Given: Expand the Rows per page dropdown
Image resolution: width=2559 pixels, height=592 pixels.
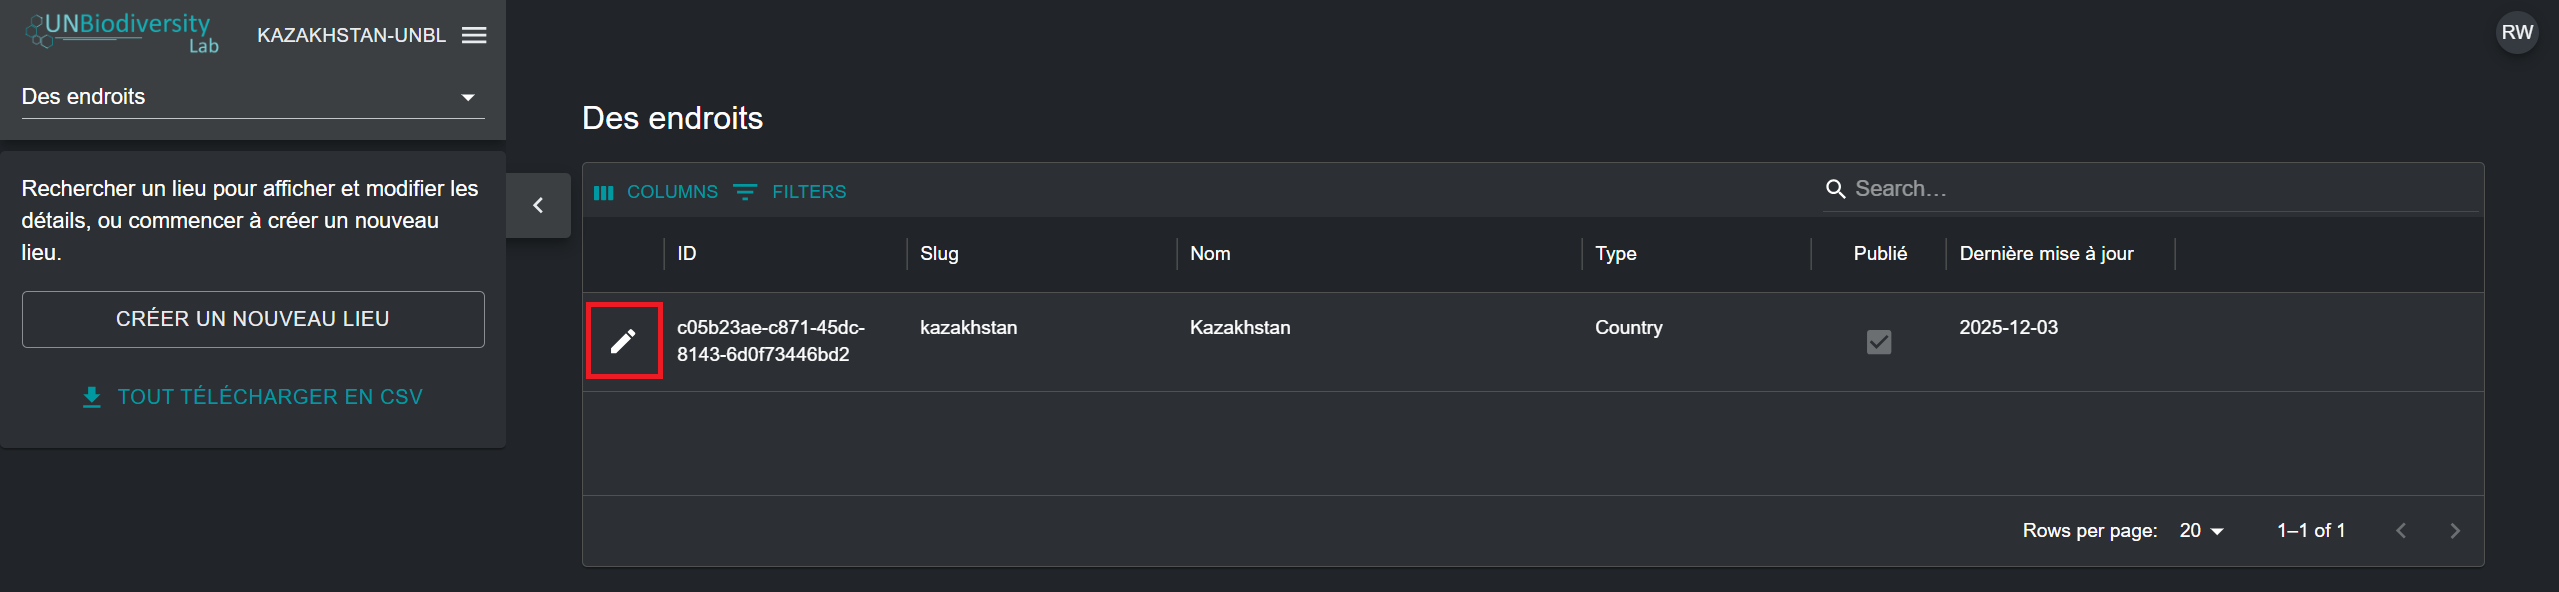Looking at the screenshot, I should click(x=2201, y=531).
